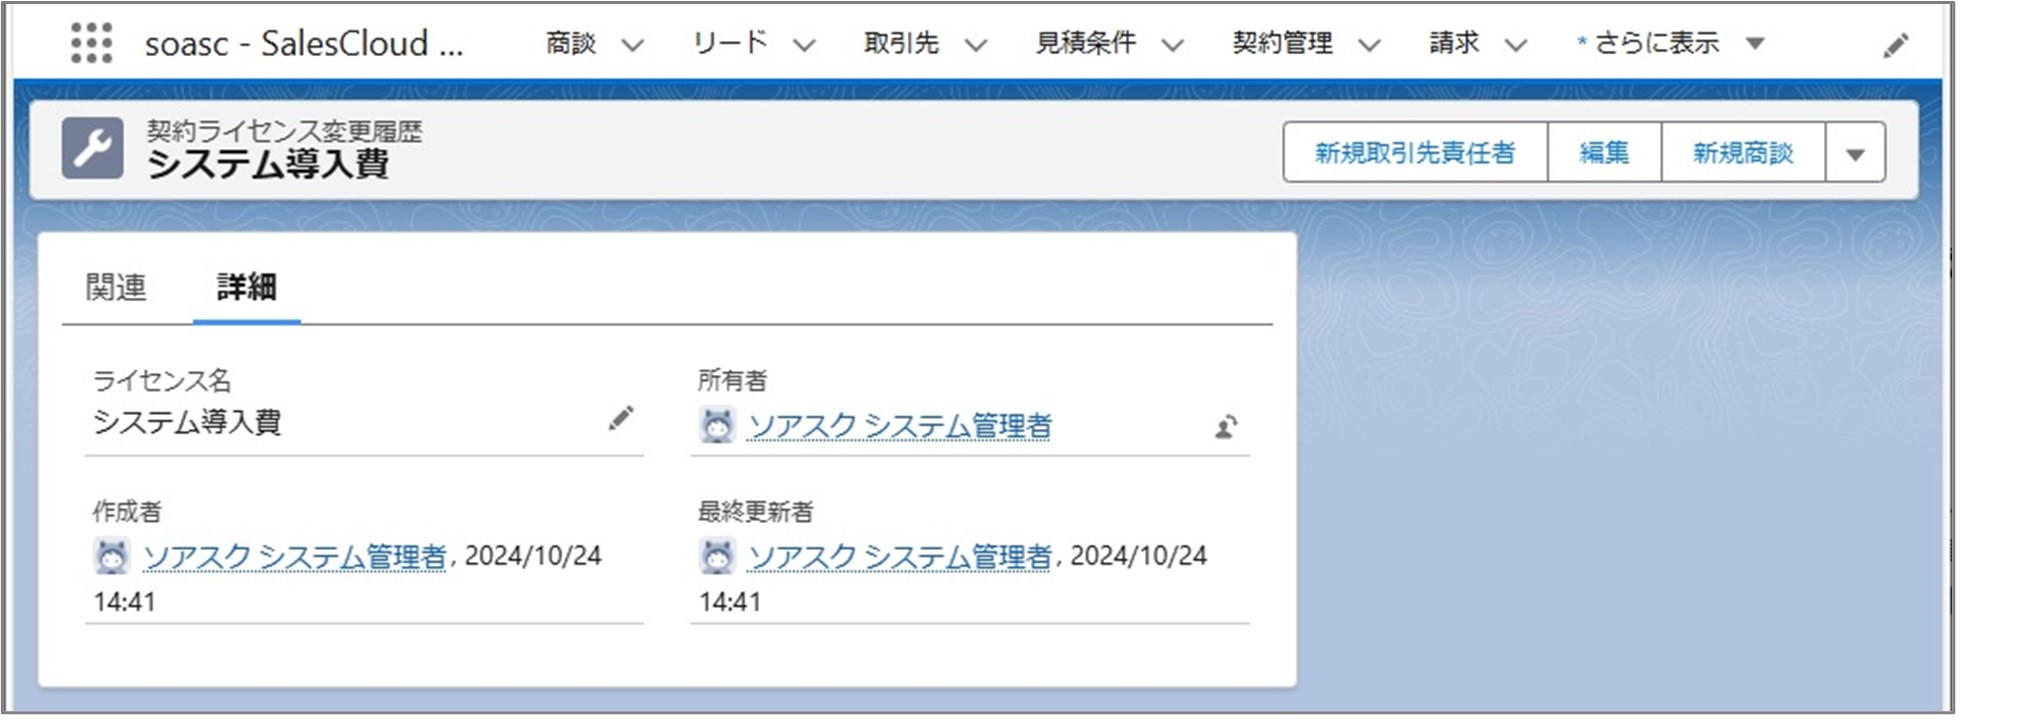Open the さらに表示 dropdown arrow
This screenshot has width=2027, height=720.
click(1755, 44)
